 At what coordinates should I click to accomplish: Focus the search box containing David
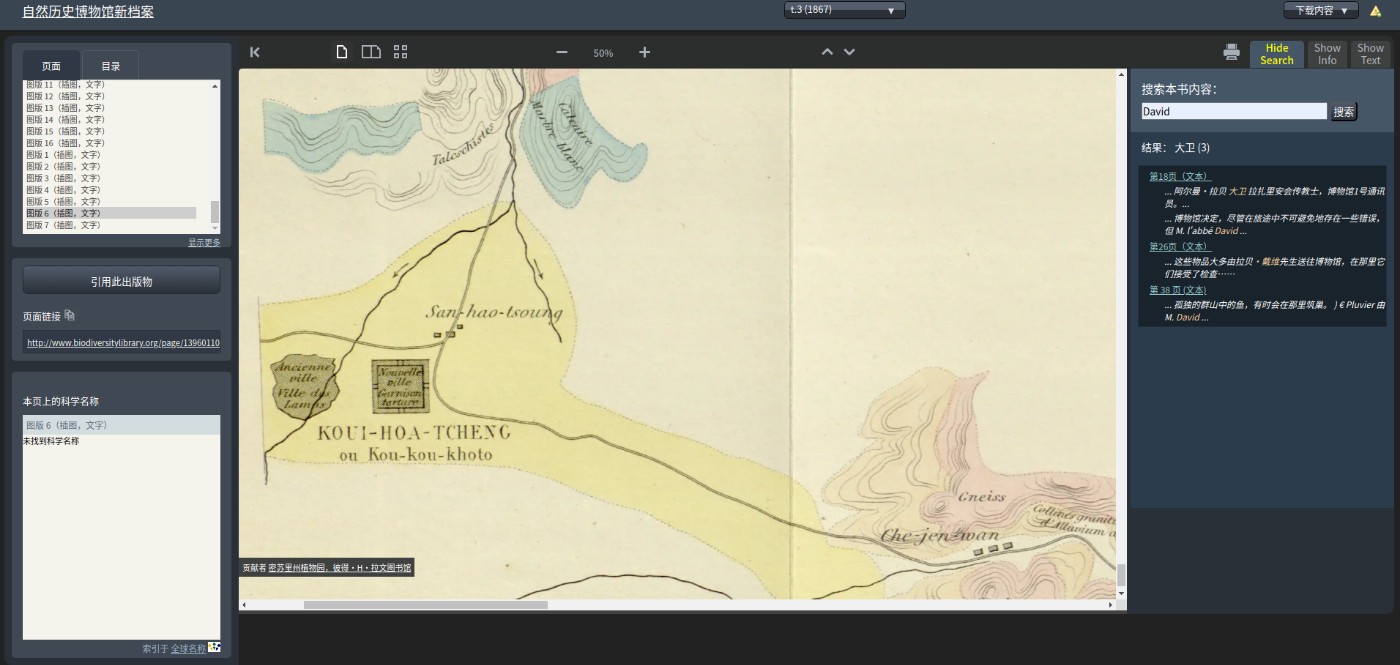1234,112
